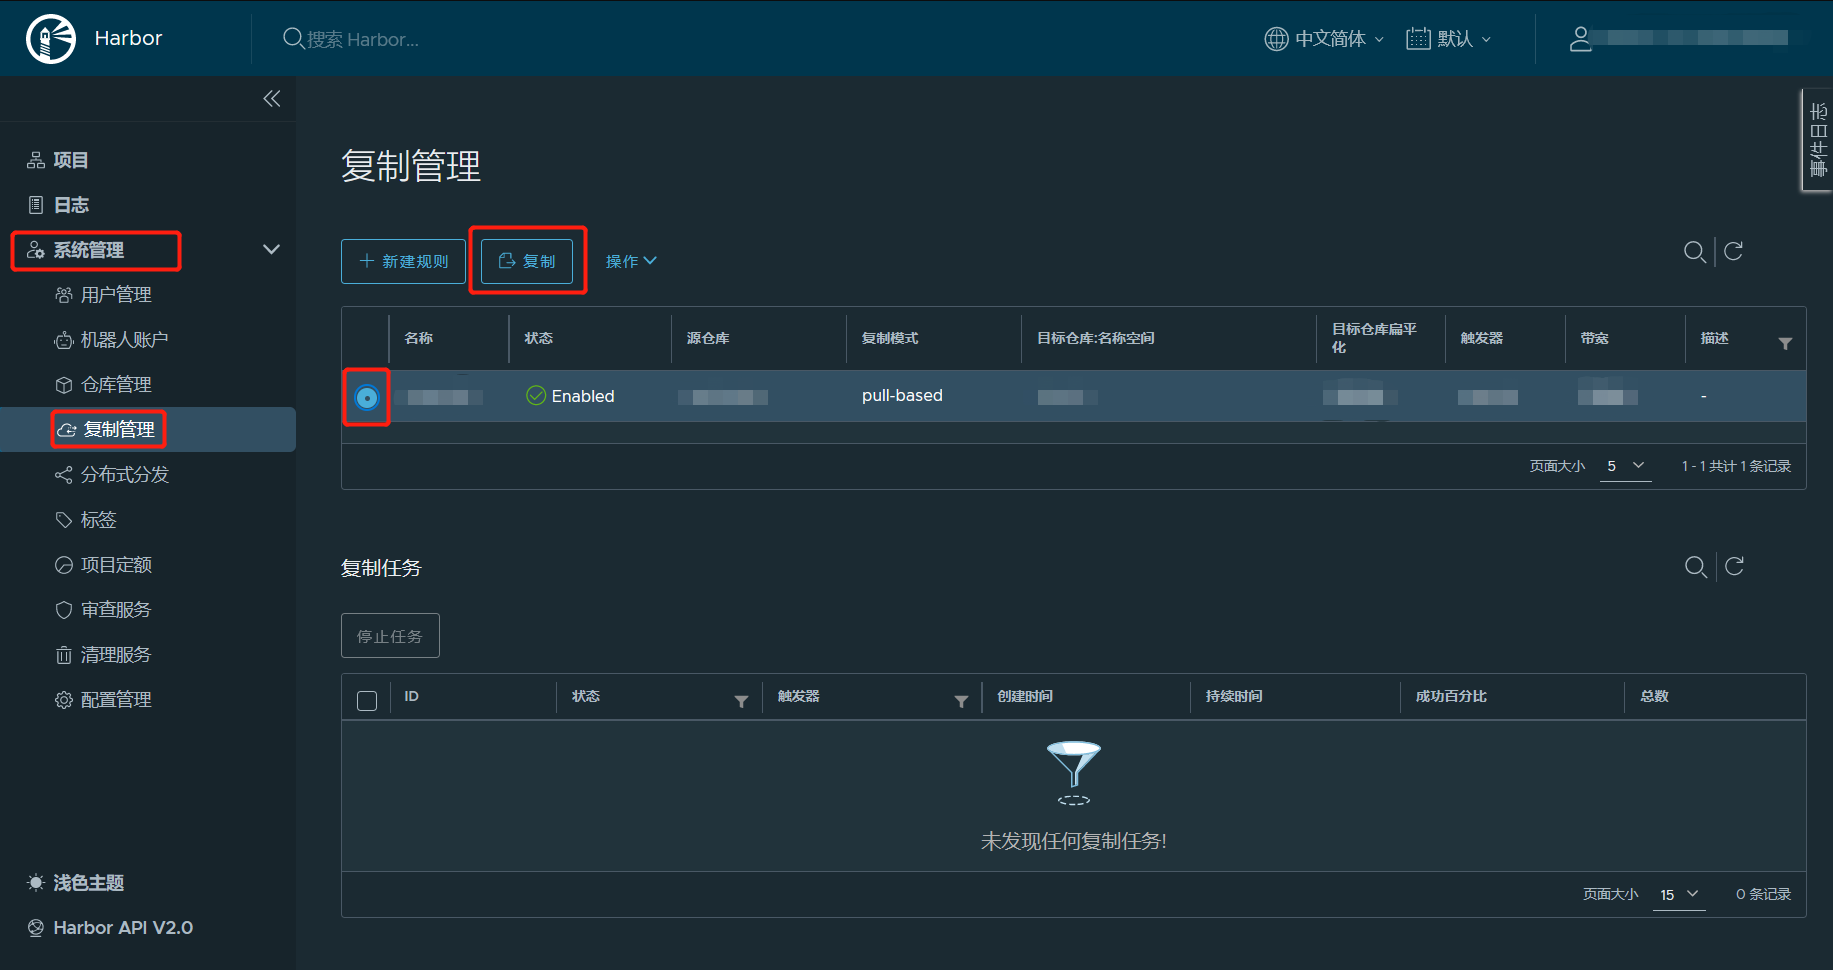
Task: Open 仓库管理 in the sidebar
Action: (x=116, y=385)
